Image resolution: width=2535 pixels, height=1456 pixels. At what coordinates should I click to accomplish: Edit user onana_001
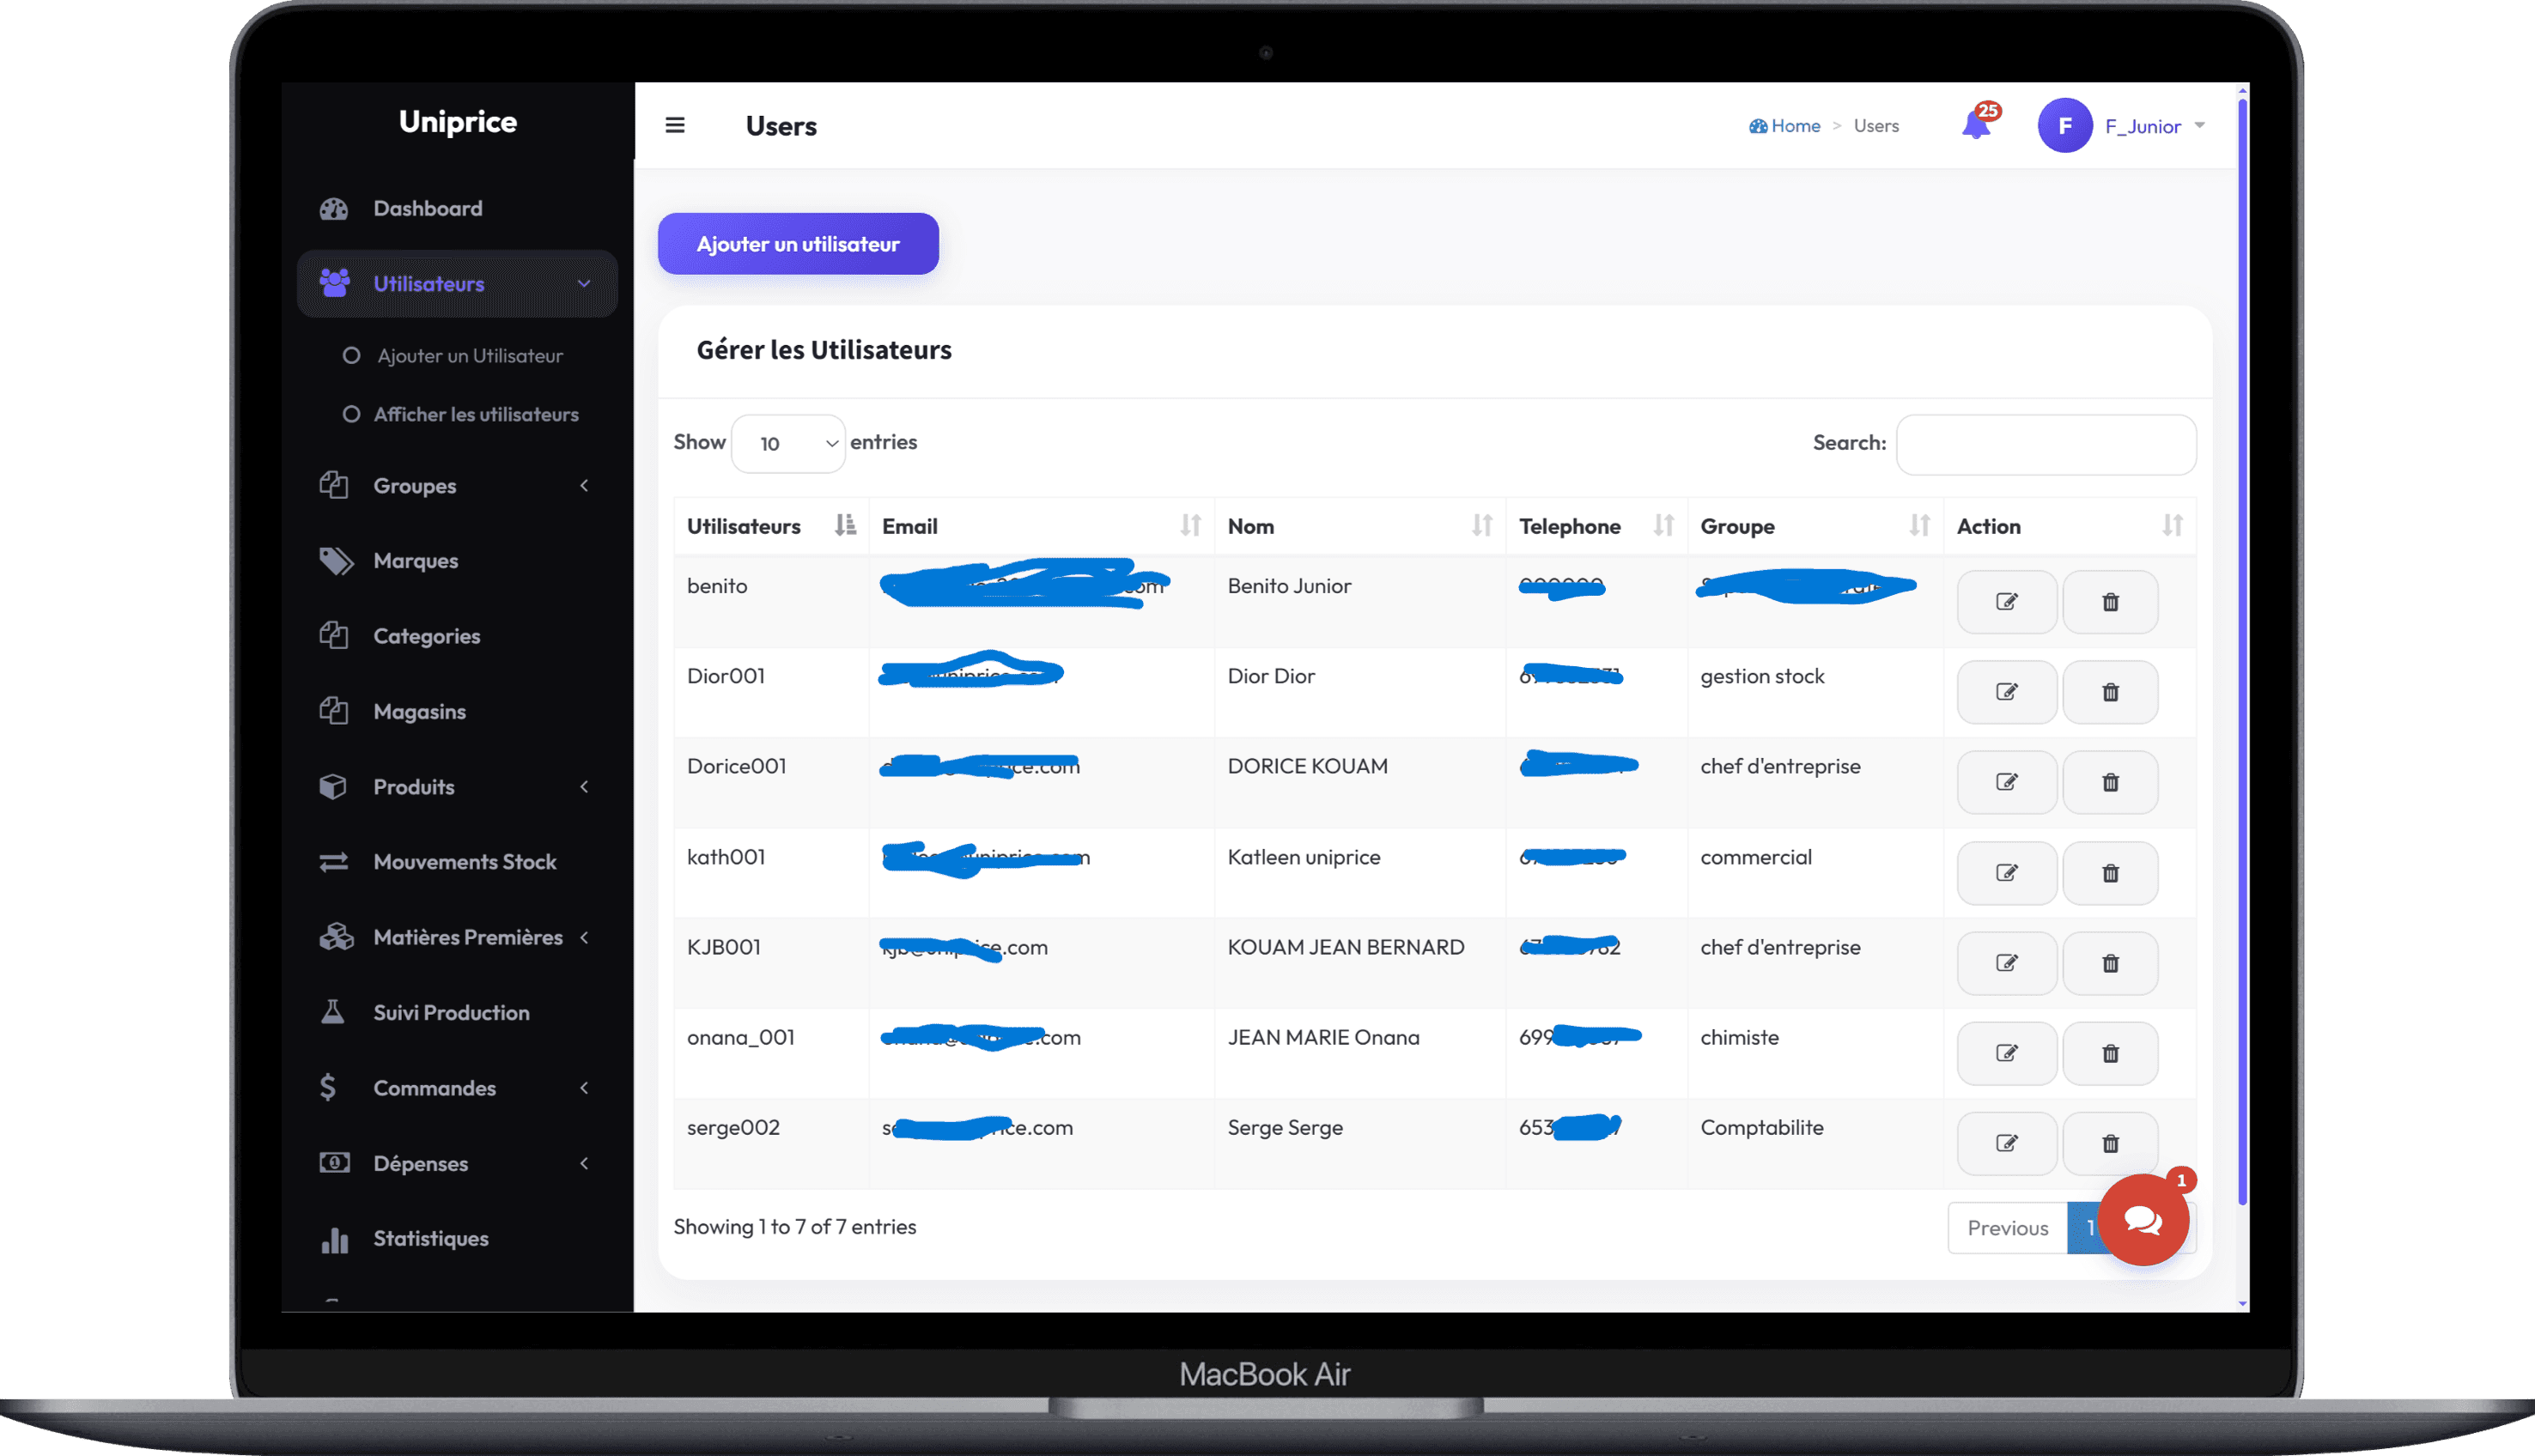(2007, 1053)
